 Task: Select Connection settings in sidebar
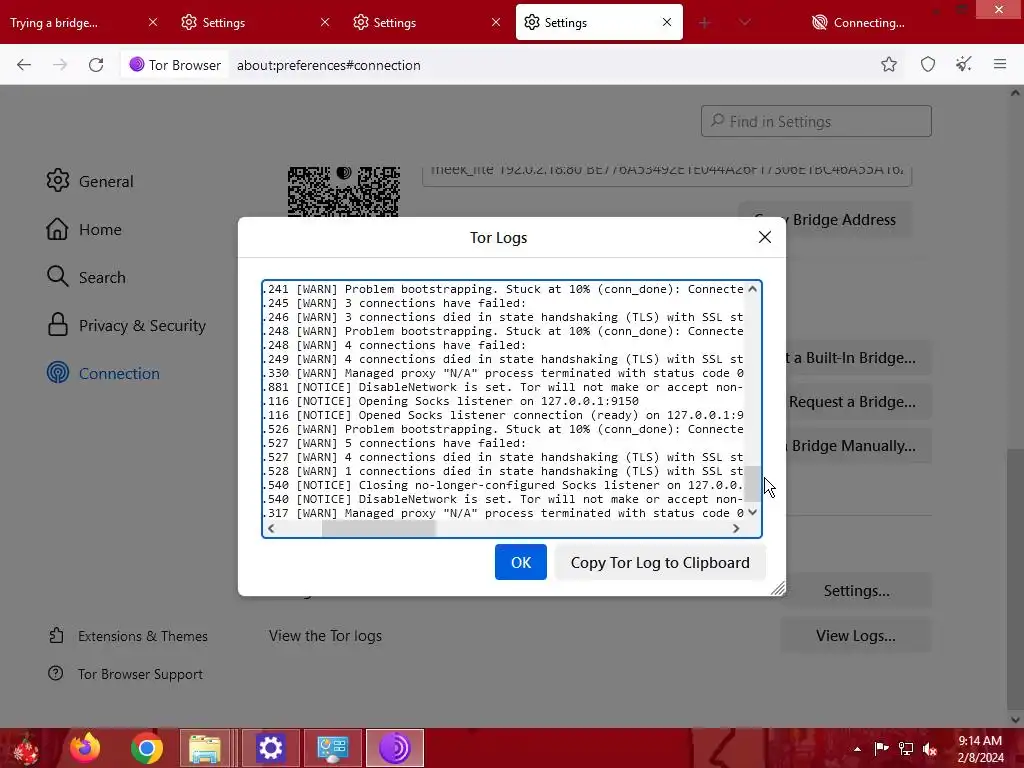(x=103, y=374)
